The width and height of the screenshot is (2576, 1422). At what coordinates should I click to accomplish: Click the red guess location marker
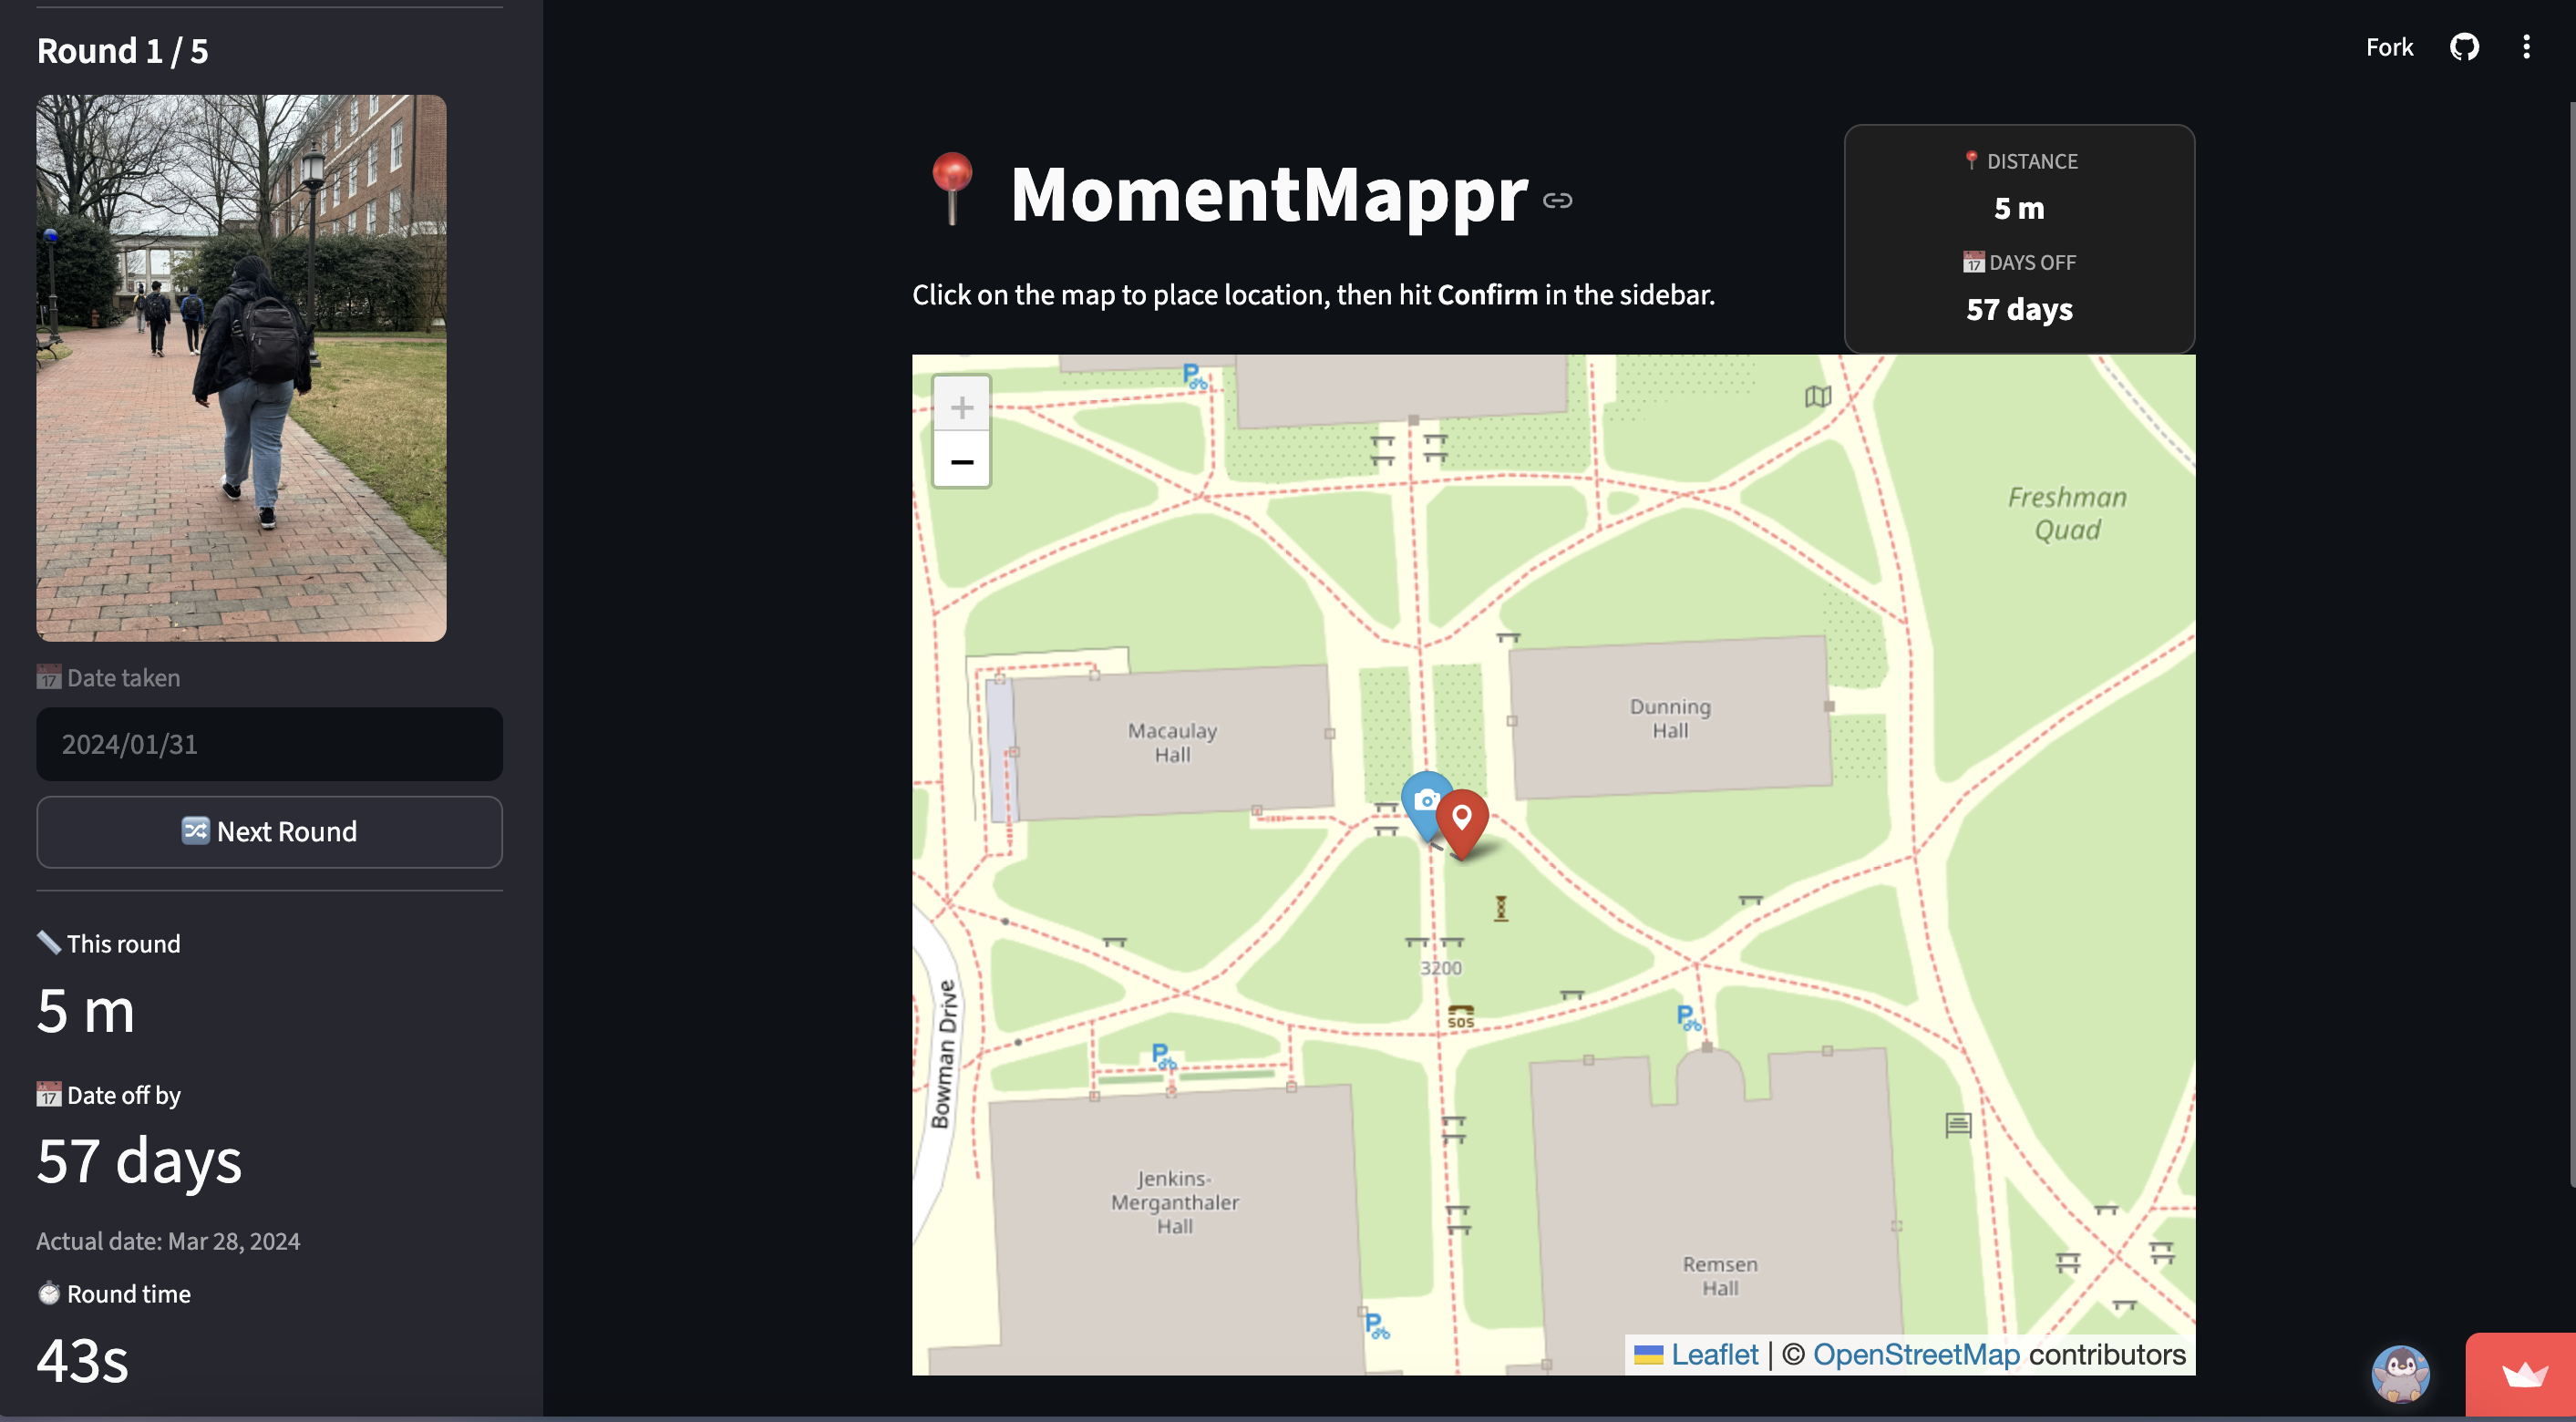tap(1462, 820)
